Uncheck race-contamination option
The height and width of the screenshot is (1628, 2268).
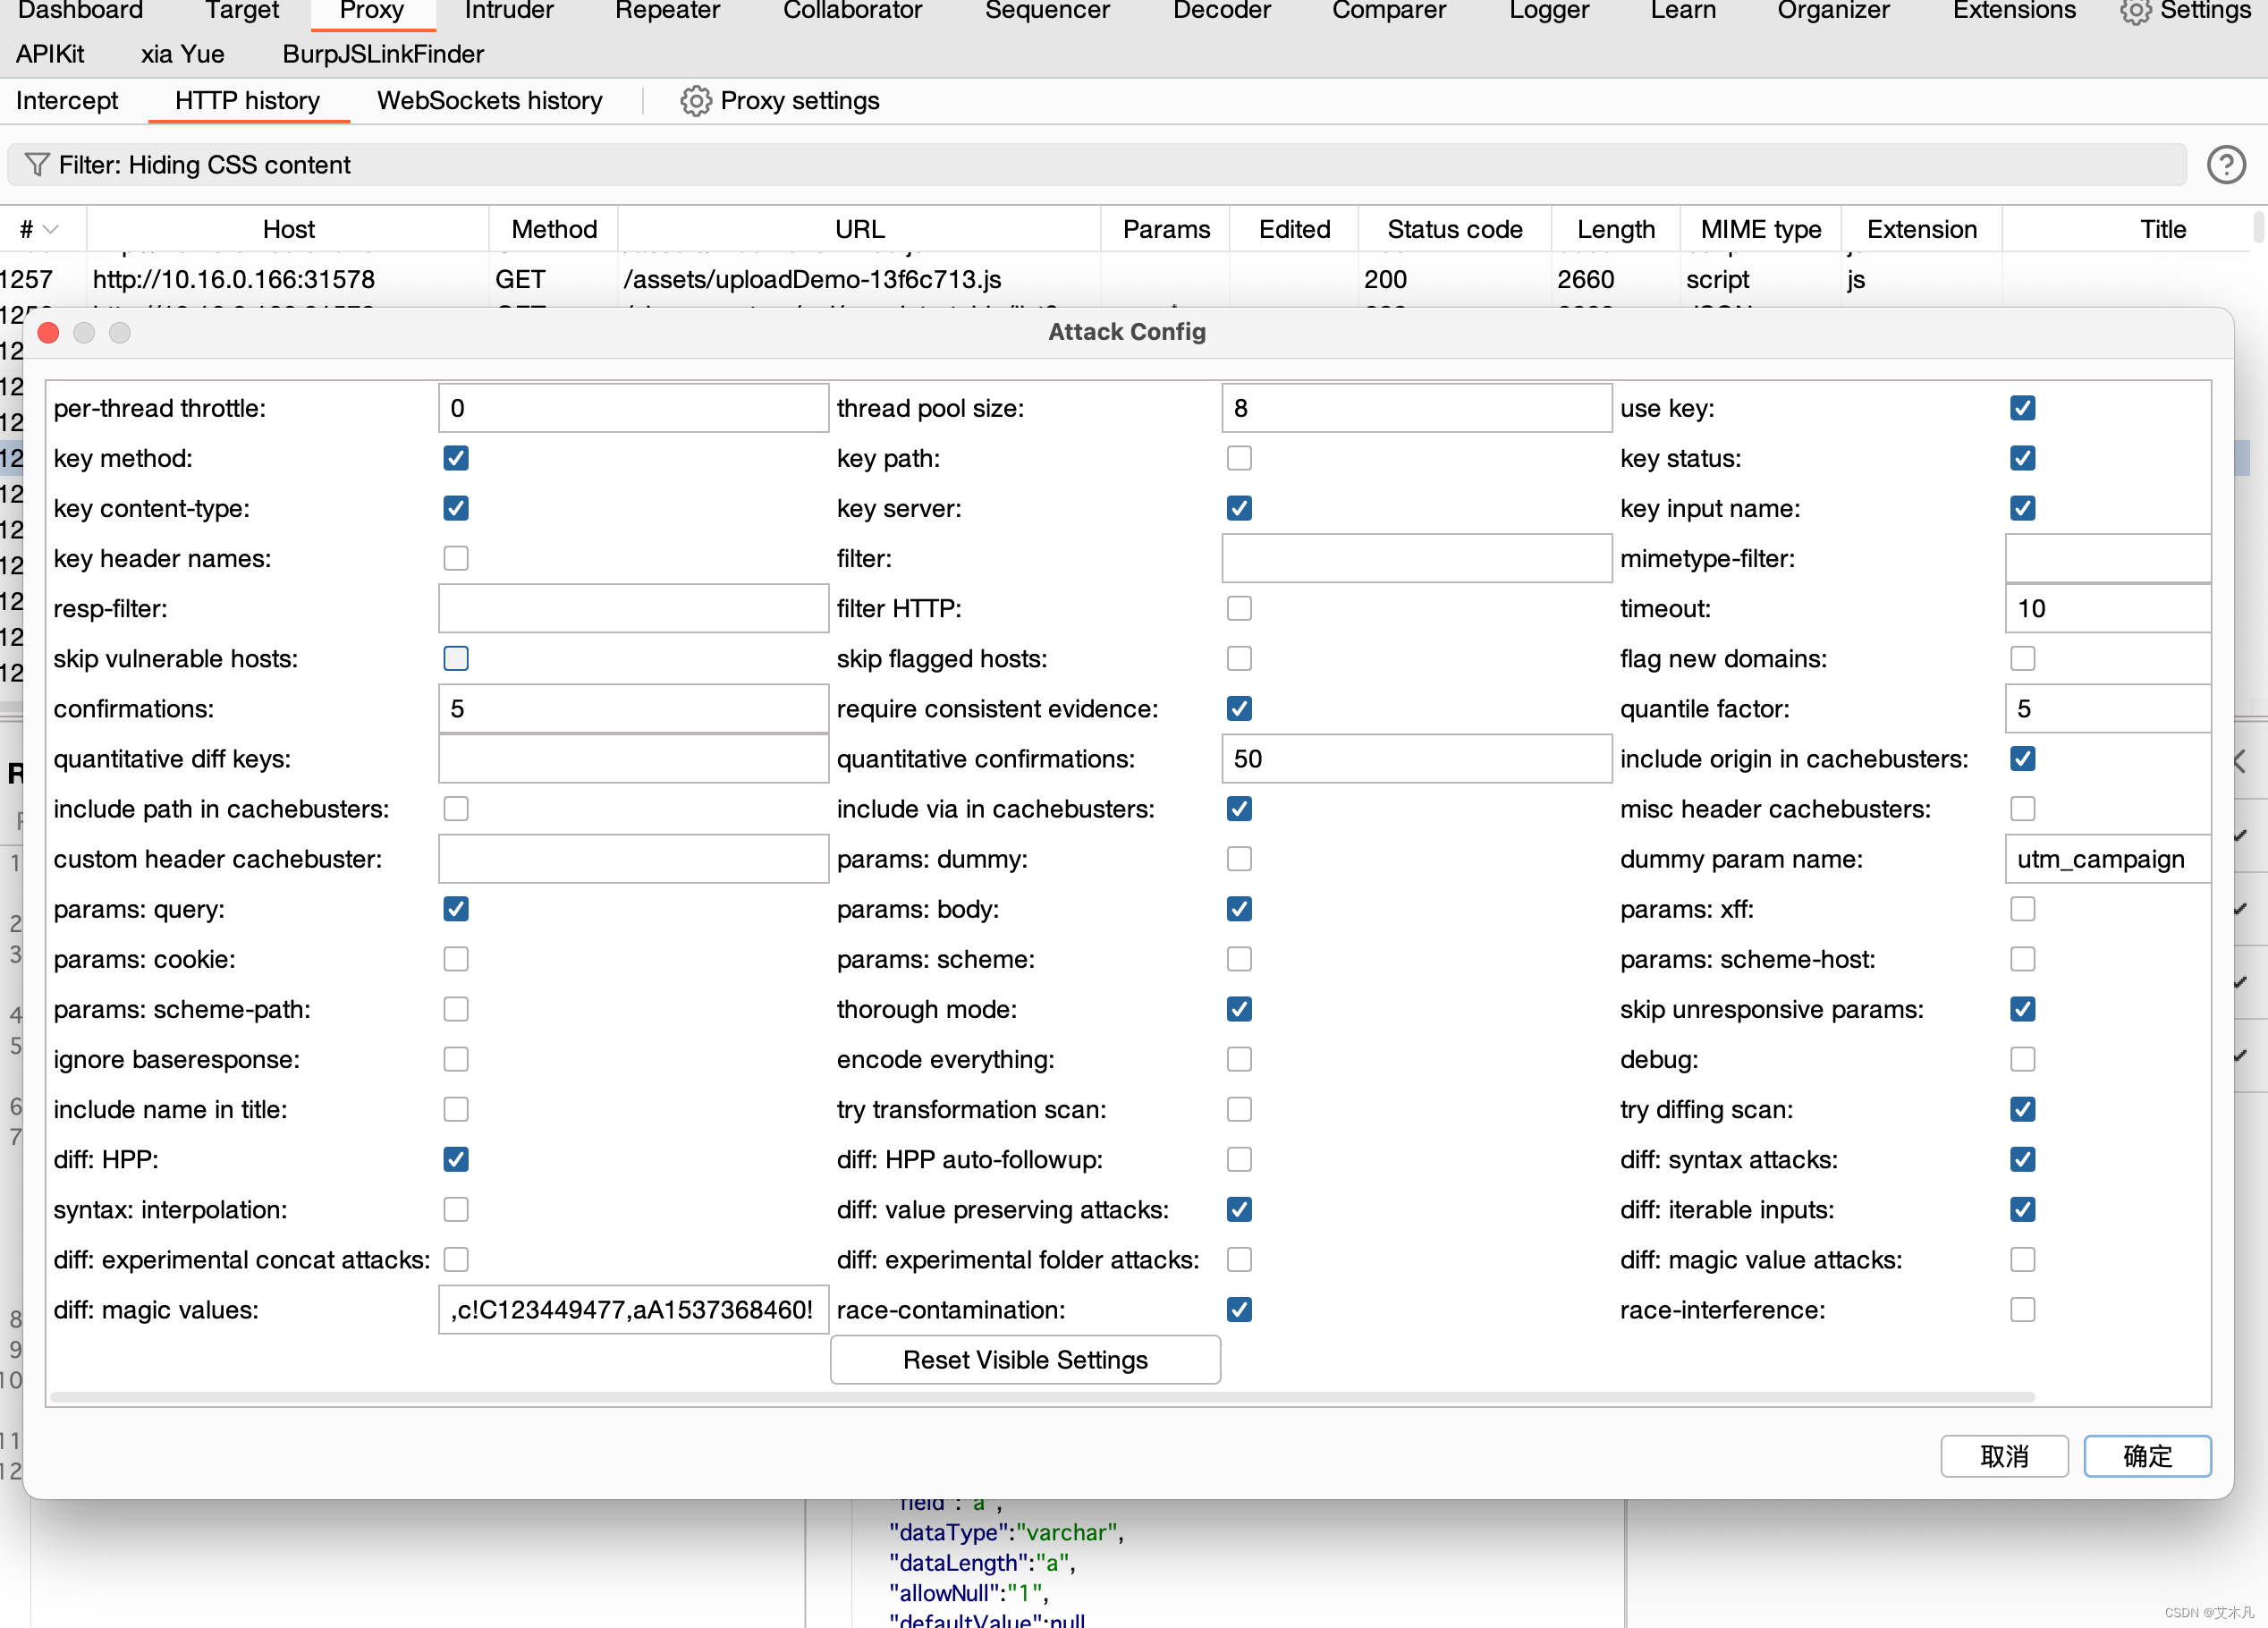coord(1239,1310)
